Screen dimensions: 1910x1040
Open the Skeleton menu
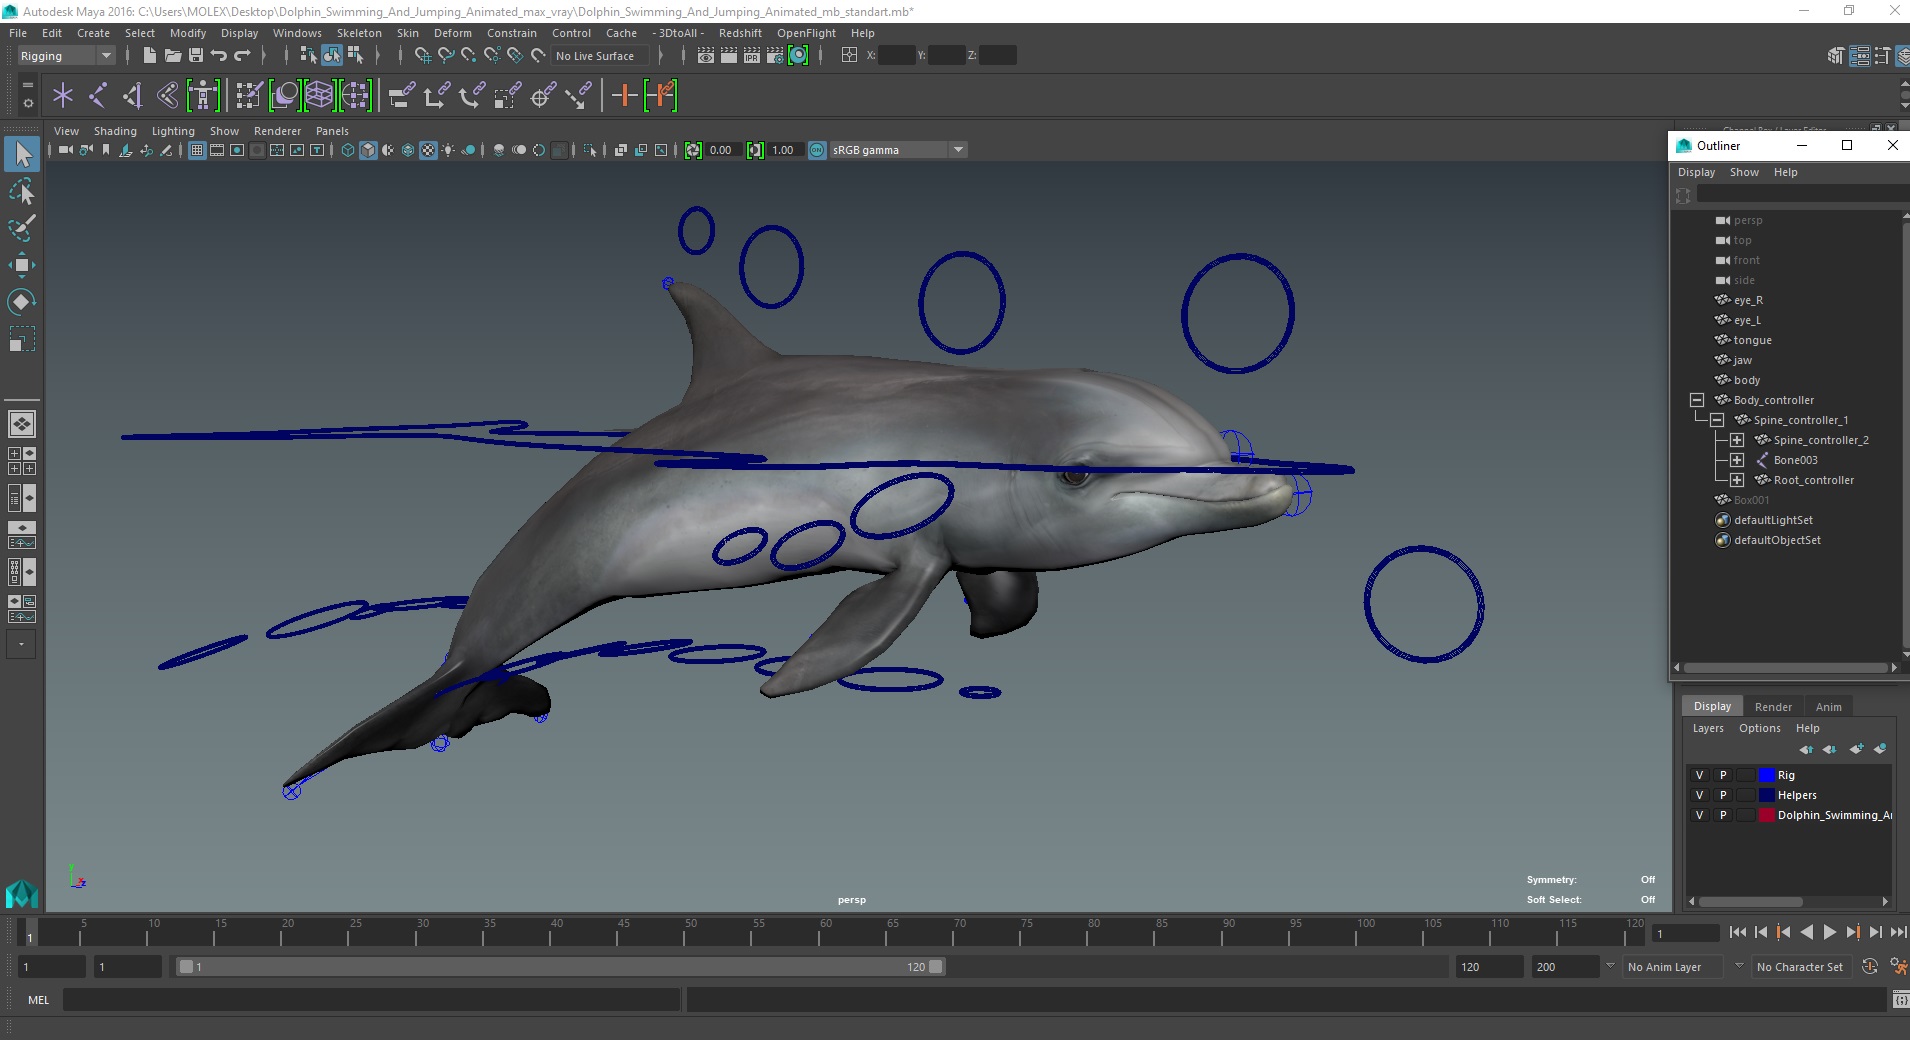(x=359, y=33)
